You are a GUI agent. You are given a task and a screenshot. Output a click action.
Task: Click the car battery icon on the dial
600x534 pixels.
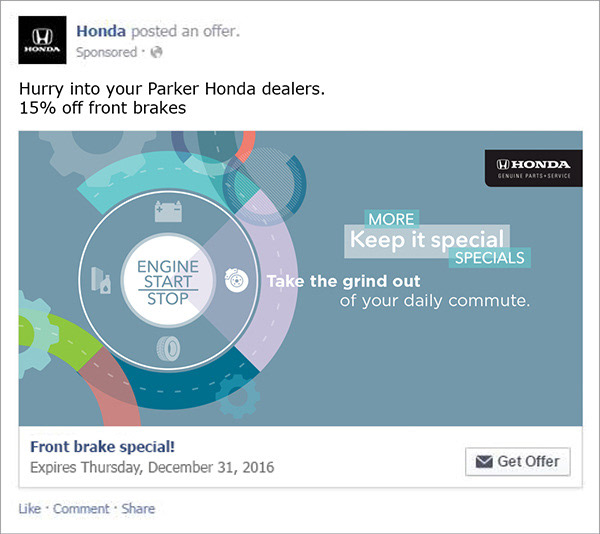pyautogui.click(x=164, y=211)
